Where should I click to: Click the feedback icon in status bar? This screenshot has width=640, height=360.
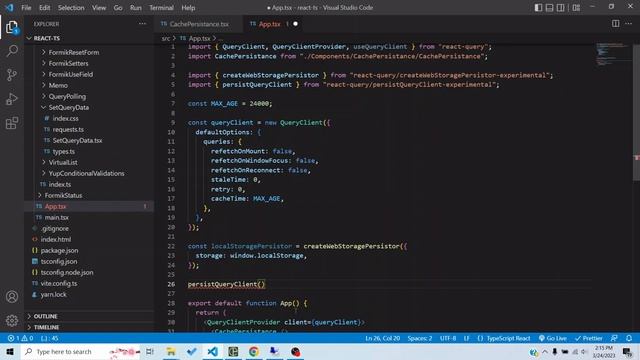click(x=614, y=338)
